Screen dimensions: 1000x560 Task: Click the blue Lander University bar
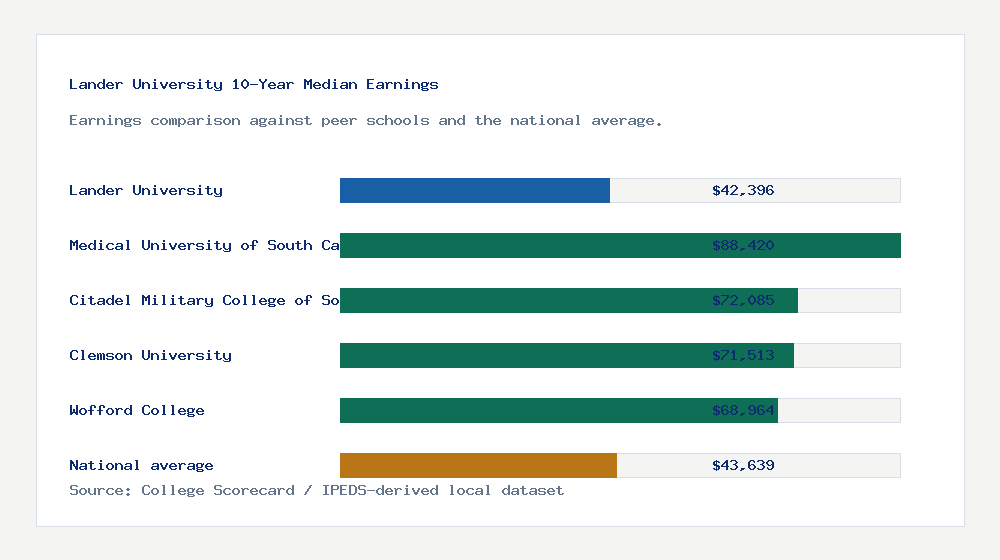pos(474,190)
